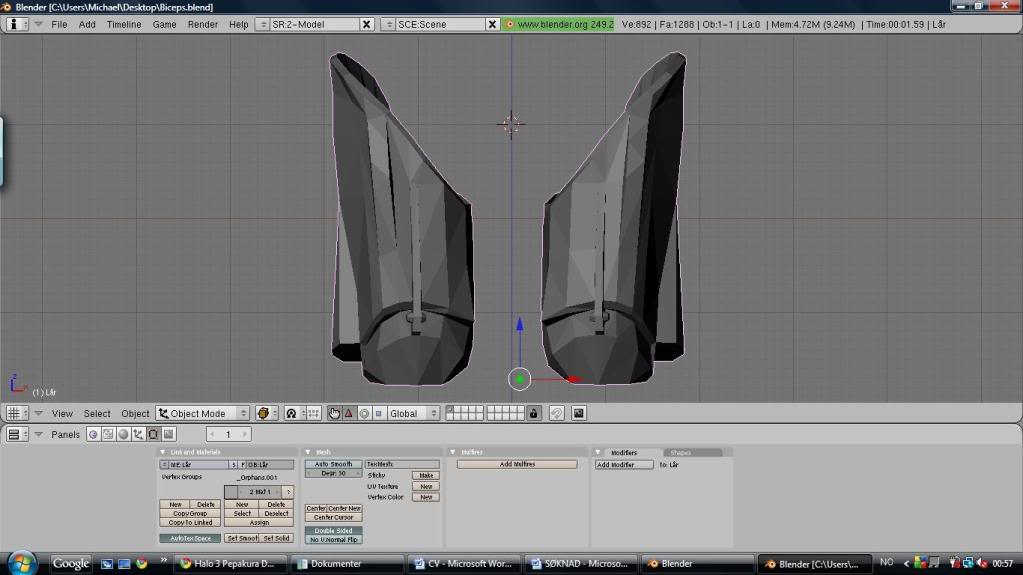The image size is (1023, 575).
Task: Open the buttons window type selector
Action: pos(17,434)
